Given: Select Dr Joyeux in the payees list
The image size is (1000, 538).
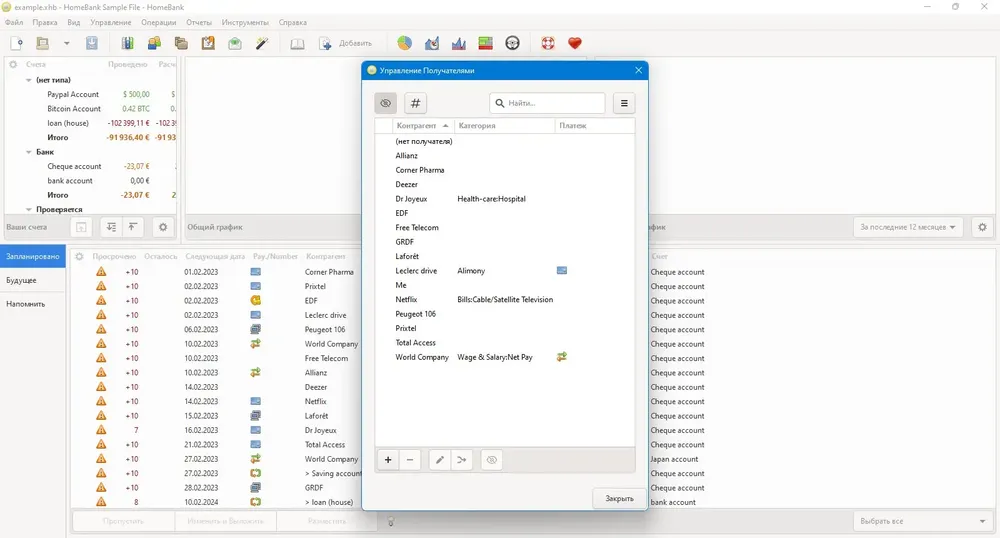Looking at the screenshot, I should coord(504,199).
